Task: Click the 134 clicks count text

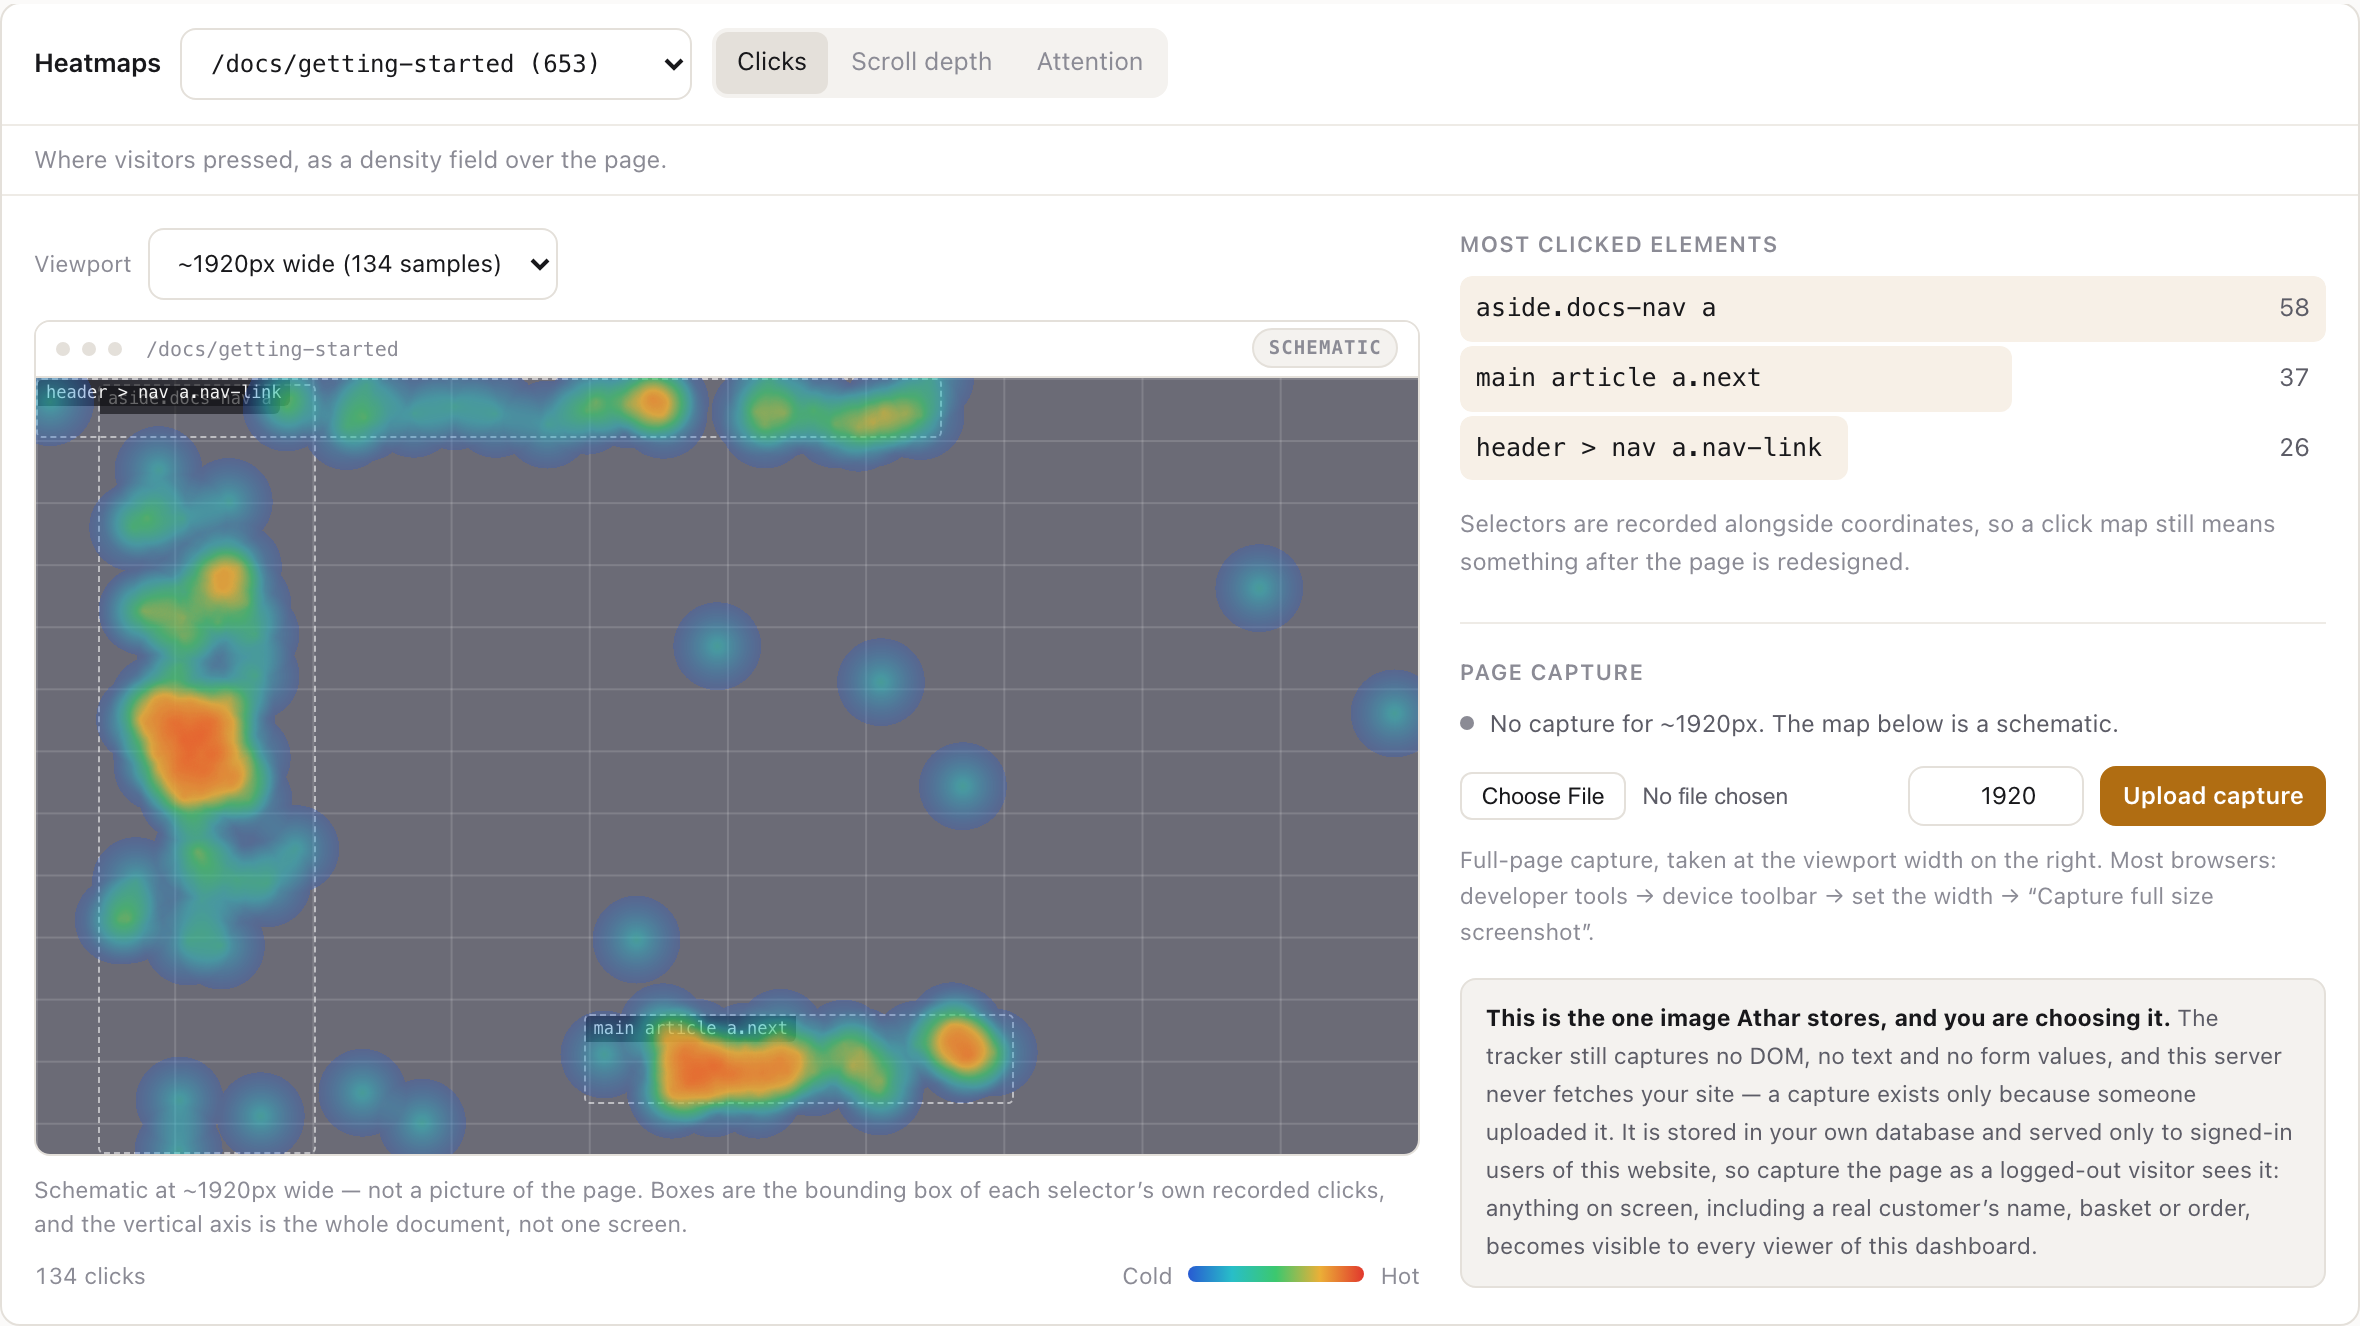Action: pyautogui.click(x=90, y=1276)
